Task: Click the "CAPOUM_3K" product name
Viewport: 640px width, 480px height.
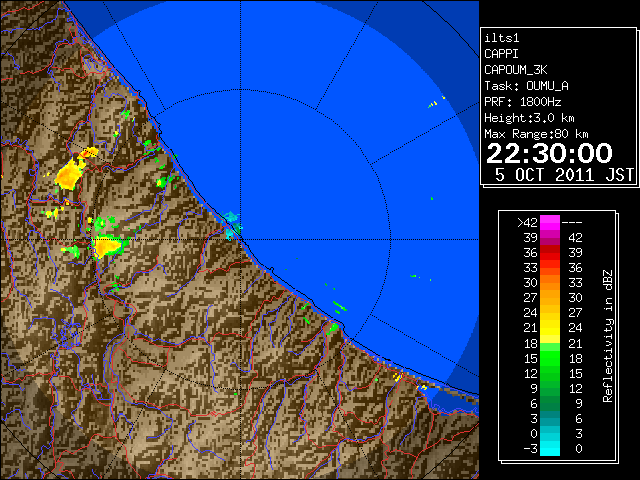Action: tap(516, 70)
